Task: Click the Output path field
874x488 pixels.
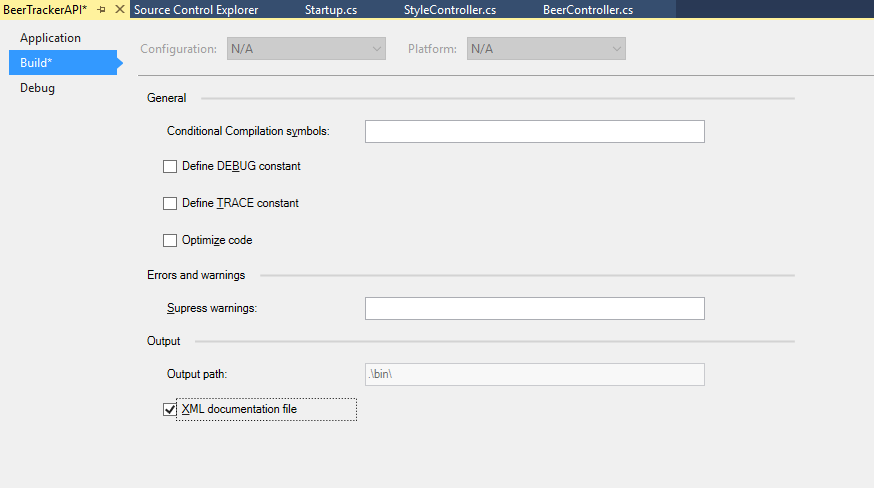Action: coord(534,375)
